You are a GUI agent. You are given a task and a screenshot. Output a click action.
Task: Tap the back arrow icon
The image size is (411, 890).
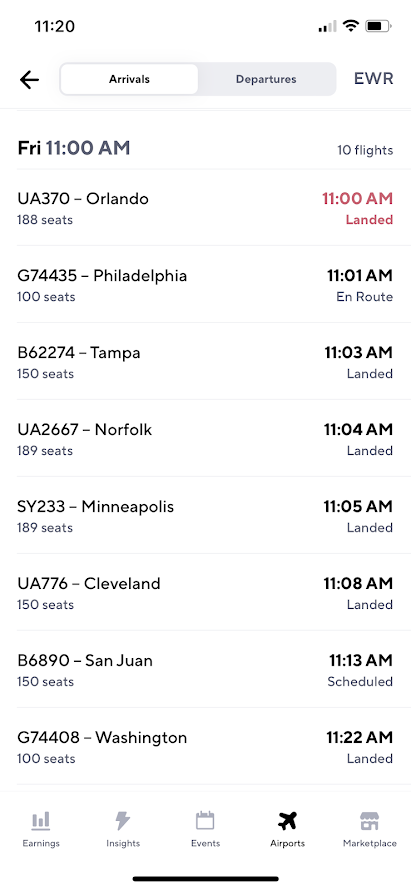(29, 79)
